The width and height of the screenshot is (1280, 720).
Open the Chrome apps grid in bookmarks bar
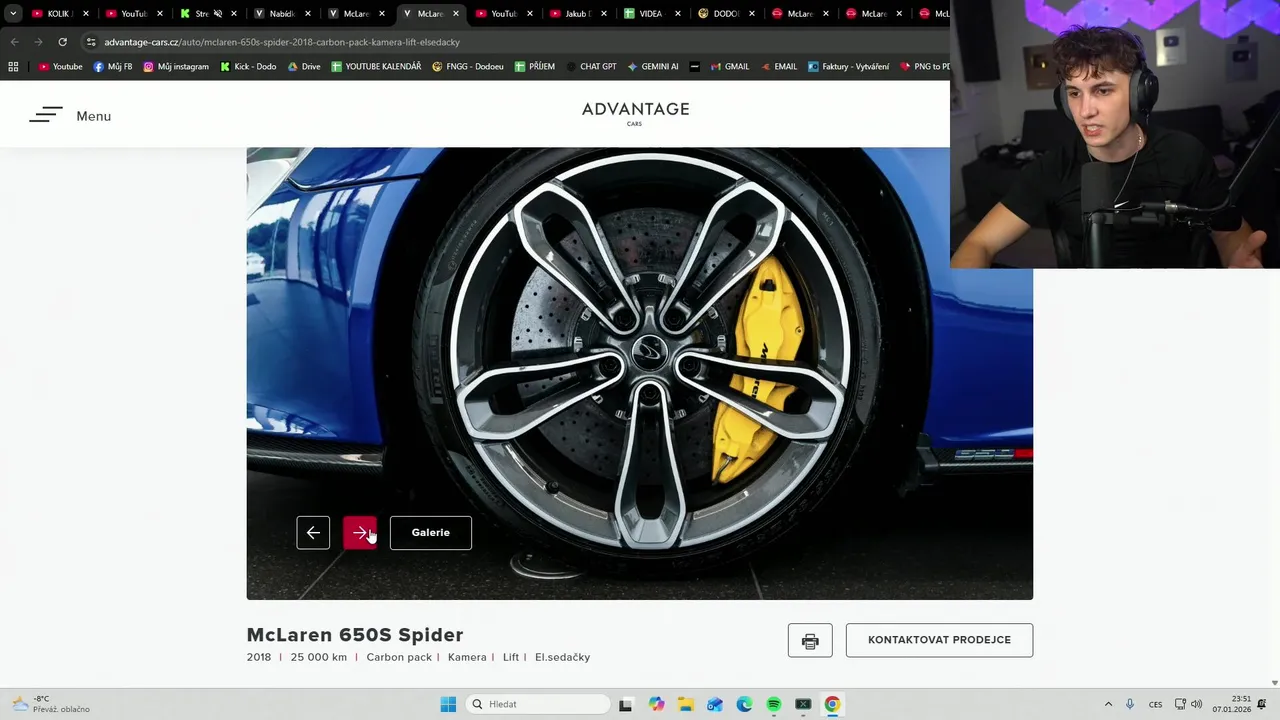coord(13,66)
